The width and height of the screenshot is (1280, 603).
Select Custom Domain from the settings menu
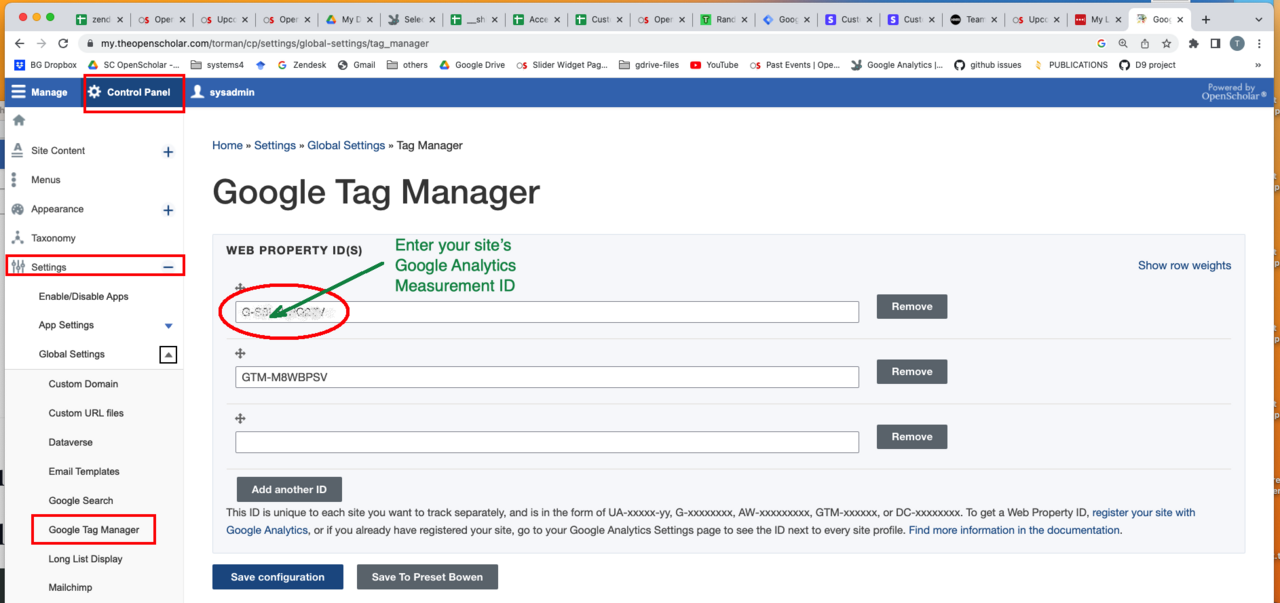point(83,384)
